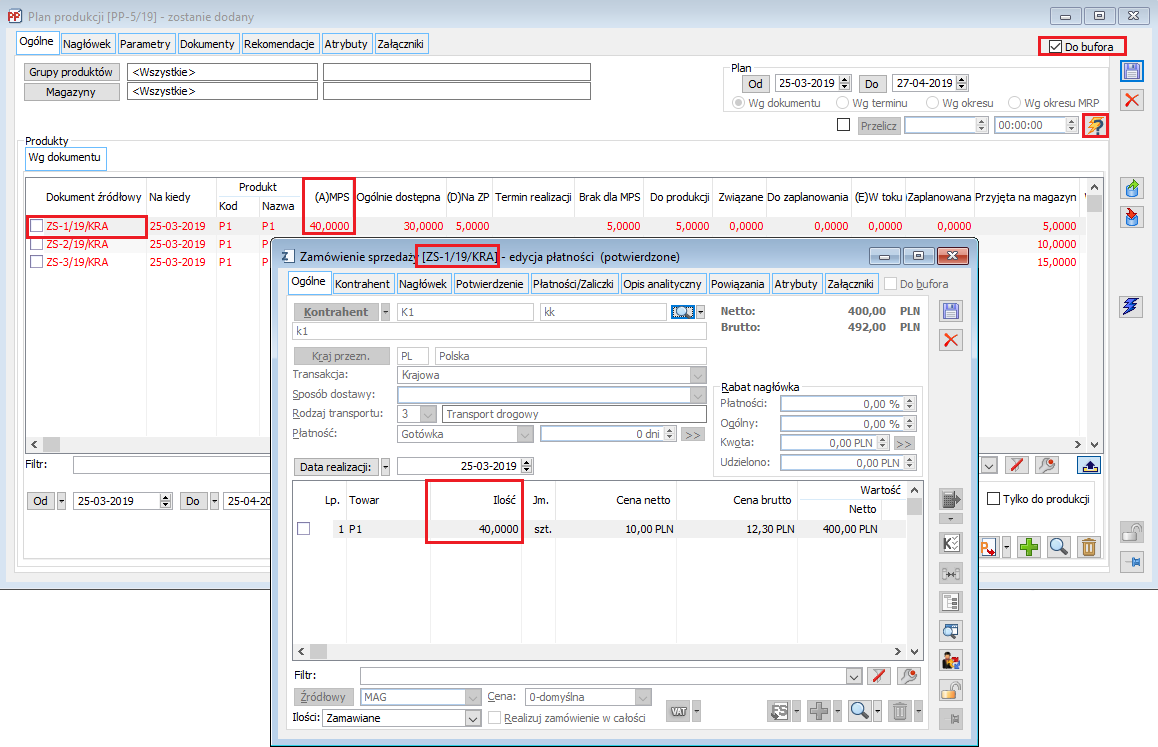Check the ZS-2/19/KRA row checkbox
Screen dimensions: 1158x747
point(36,244)
